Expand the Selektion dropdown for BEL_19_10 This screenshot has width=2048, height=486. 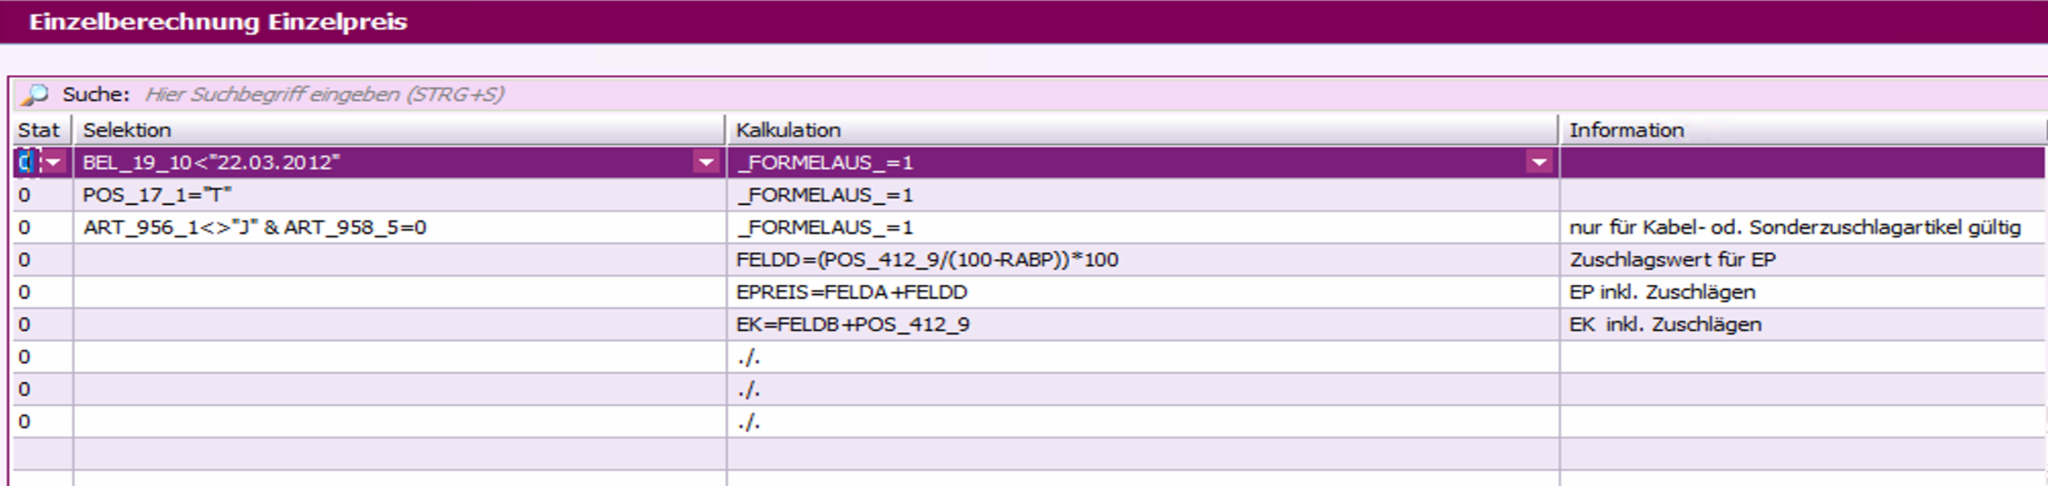pyautogui.click(x=706, y=162)
